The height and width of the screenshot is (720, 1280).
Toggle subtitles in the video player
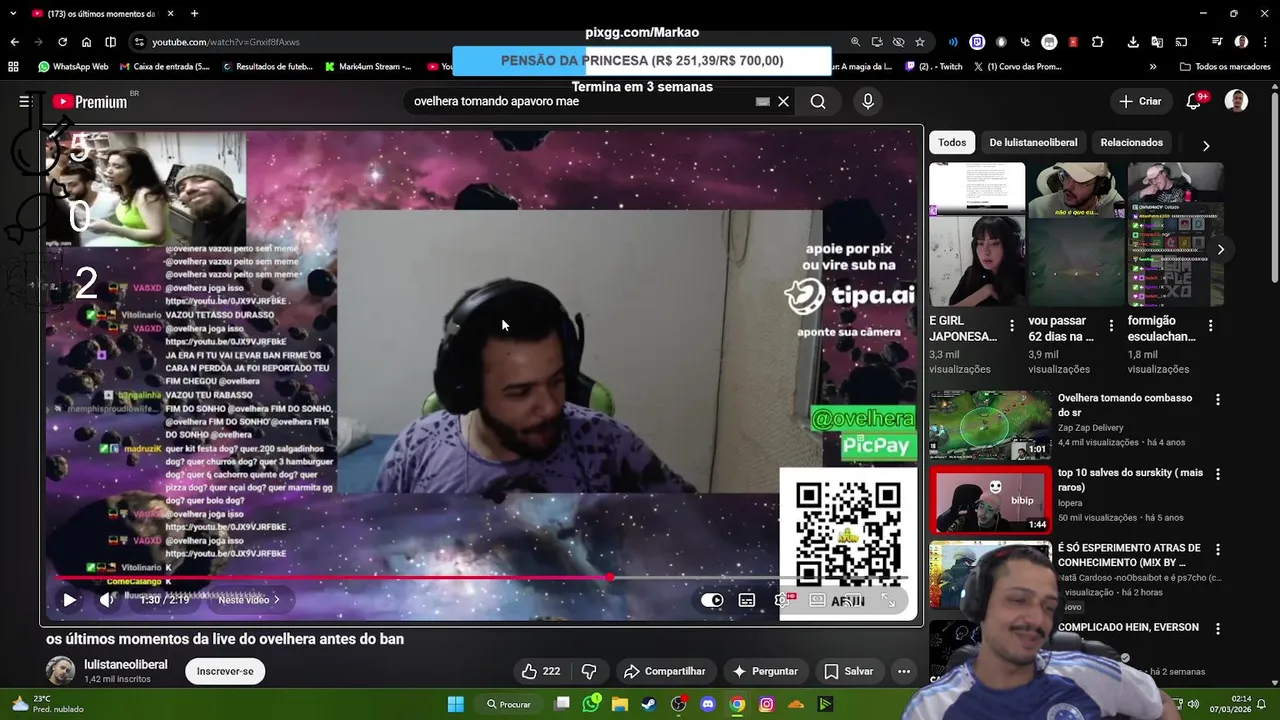click(x=747, y=600)
